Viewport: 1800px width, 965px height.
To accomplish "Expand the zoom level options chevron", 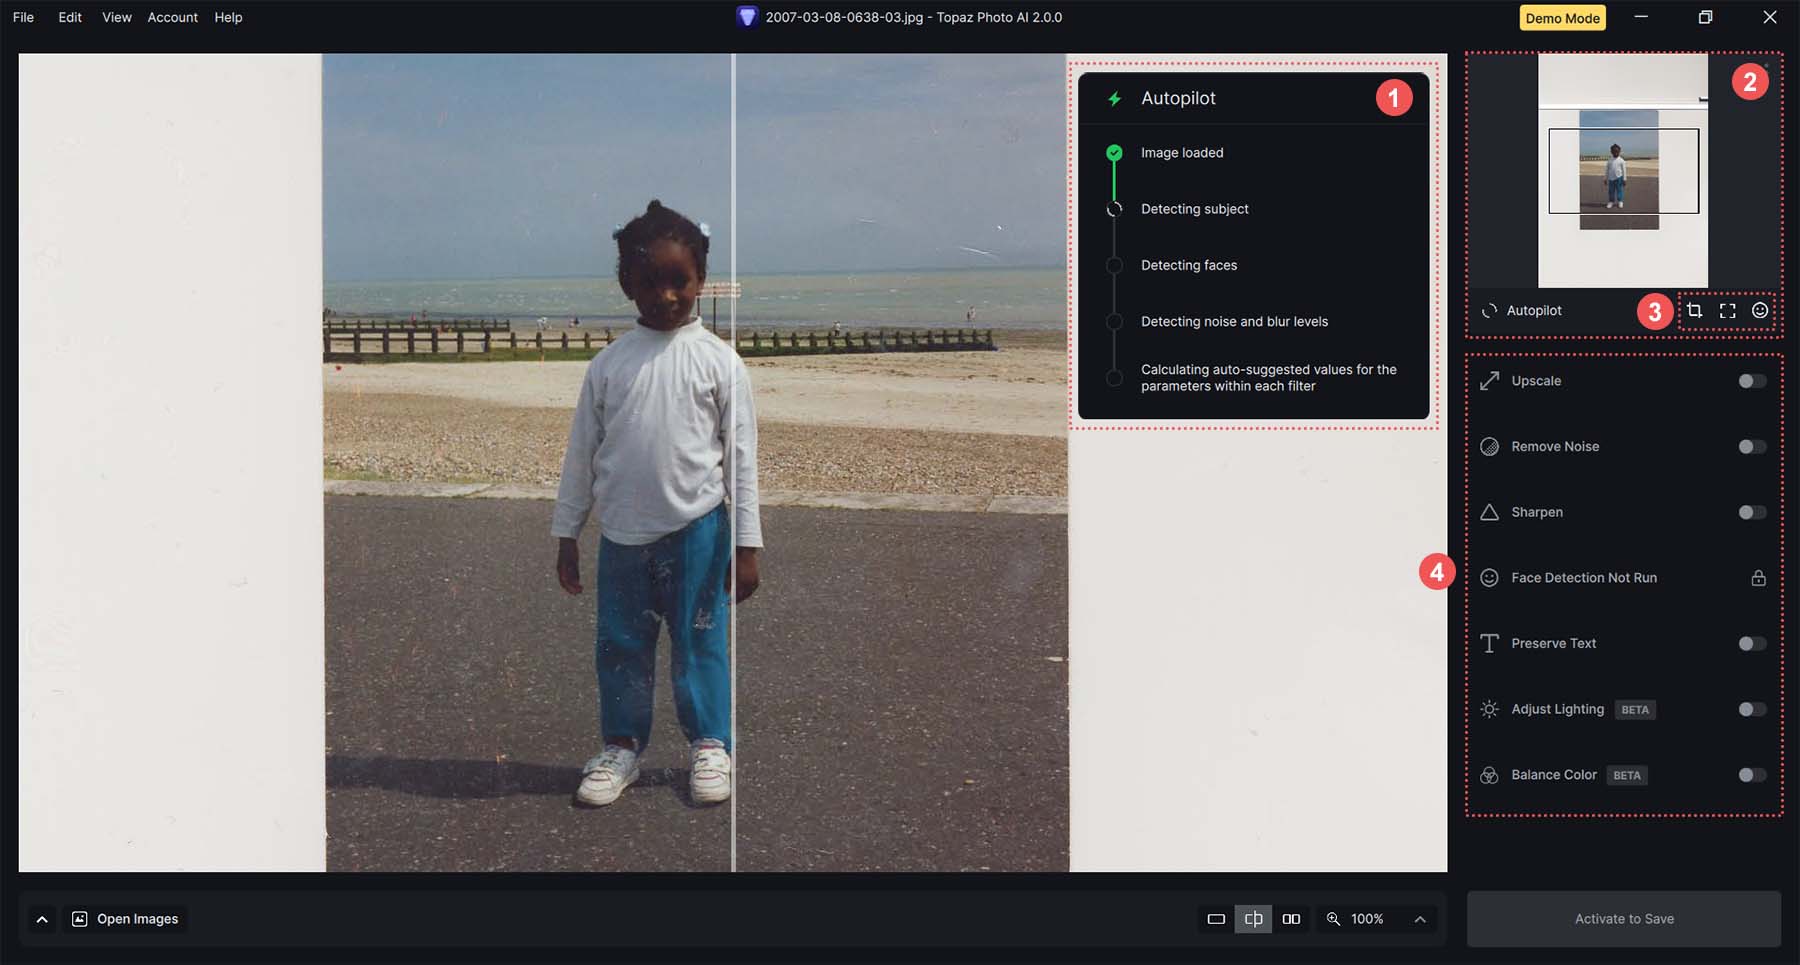I will coord(1420,919).
